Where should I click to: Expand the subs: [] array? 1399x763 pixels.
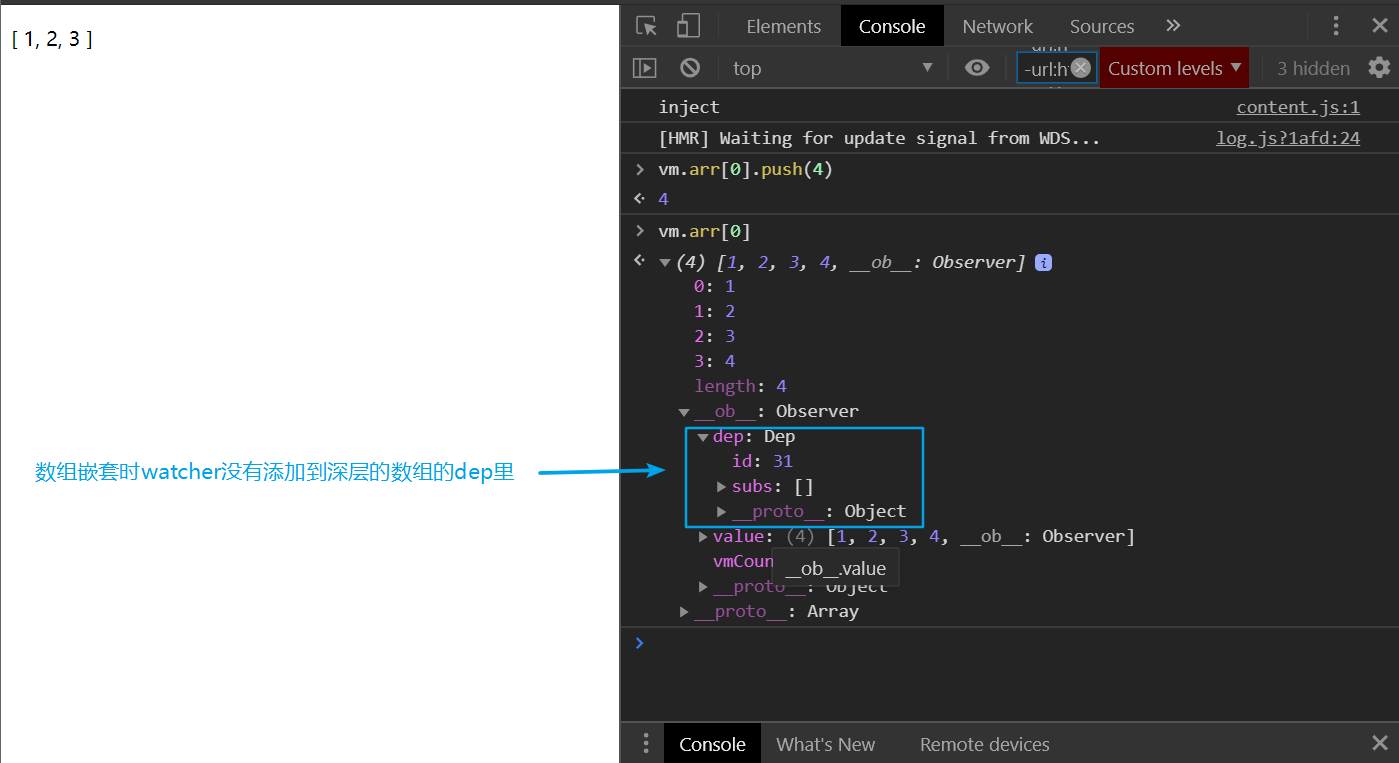coord(722,487)
